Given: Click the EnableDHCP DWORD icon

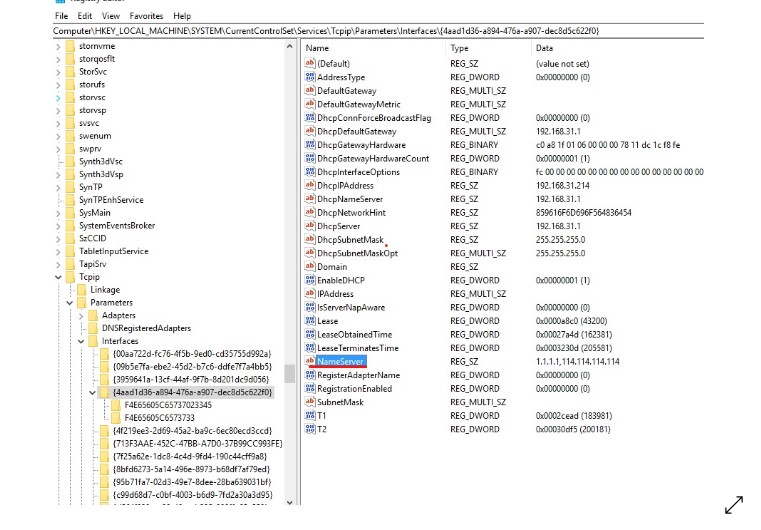Looking at the screenshot, I should coord(310,280).
